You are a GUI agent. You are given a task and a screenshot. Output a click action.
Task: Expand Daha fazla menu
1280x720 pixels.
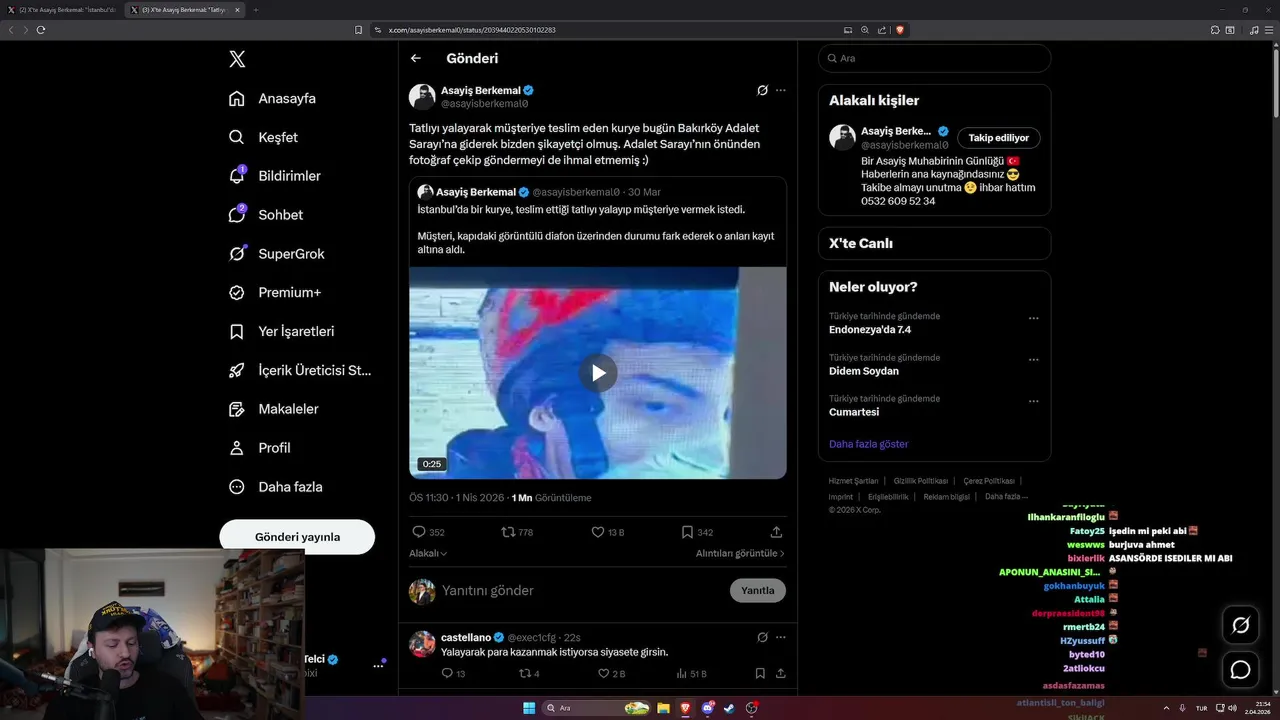tap(276, 487)
